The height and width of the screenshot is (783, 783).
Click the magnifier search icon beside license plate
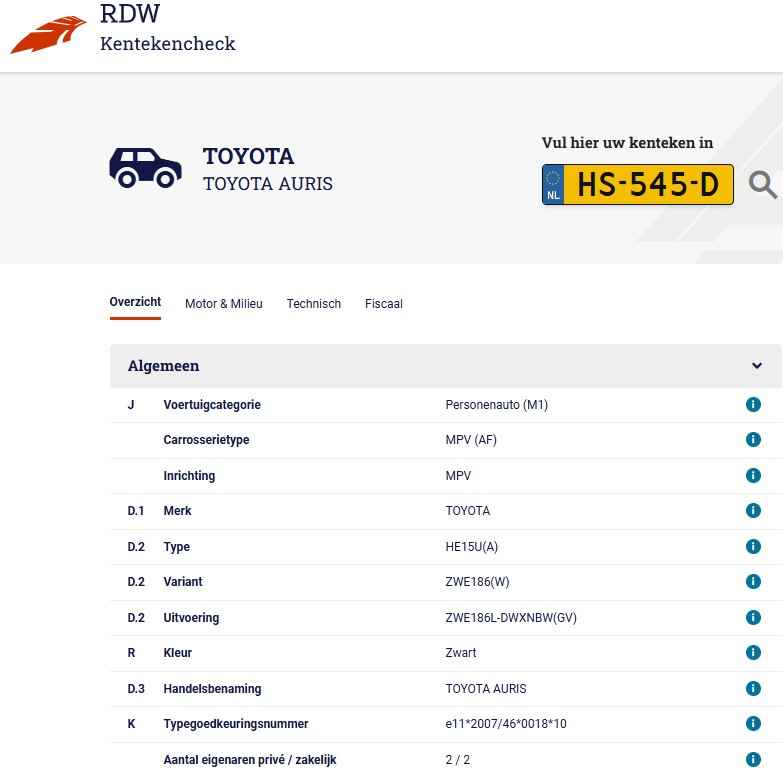coord(763,185)
